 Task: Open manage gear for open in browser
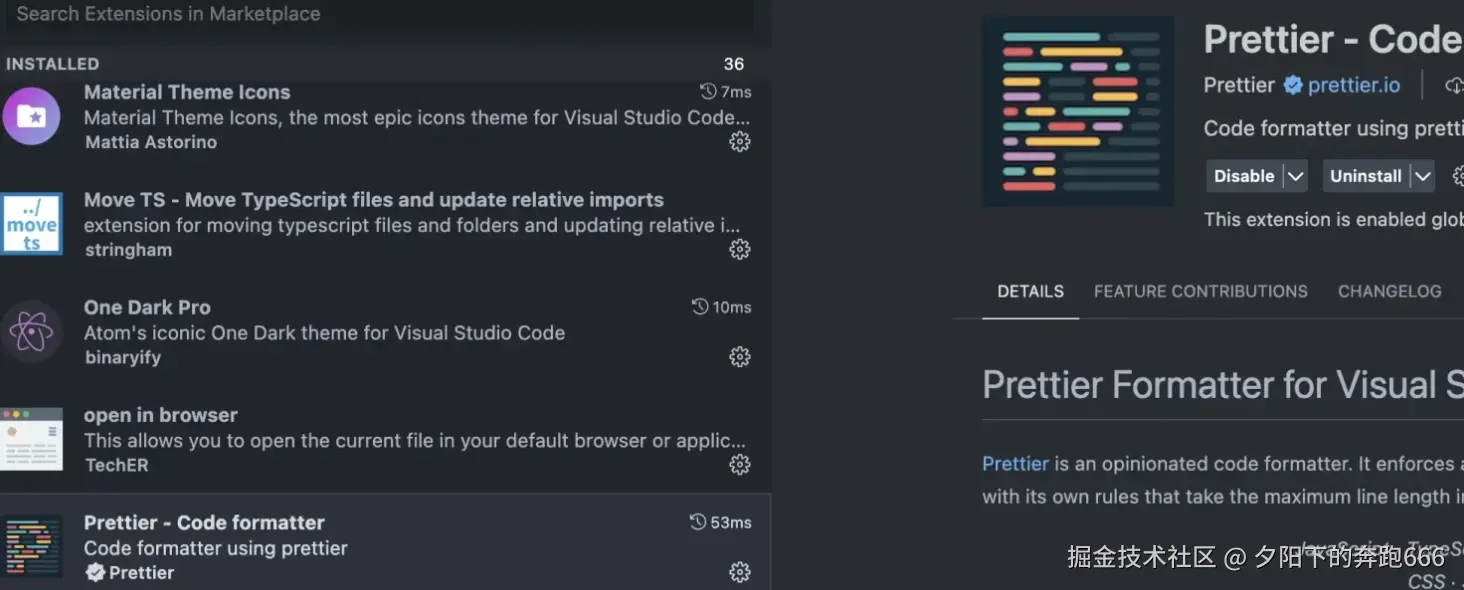740,464
